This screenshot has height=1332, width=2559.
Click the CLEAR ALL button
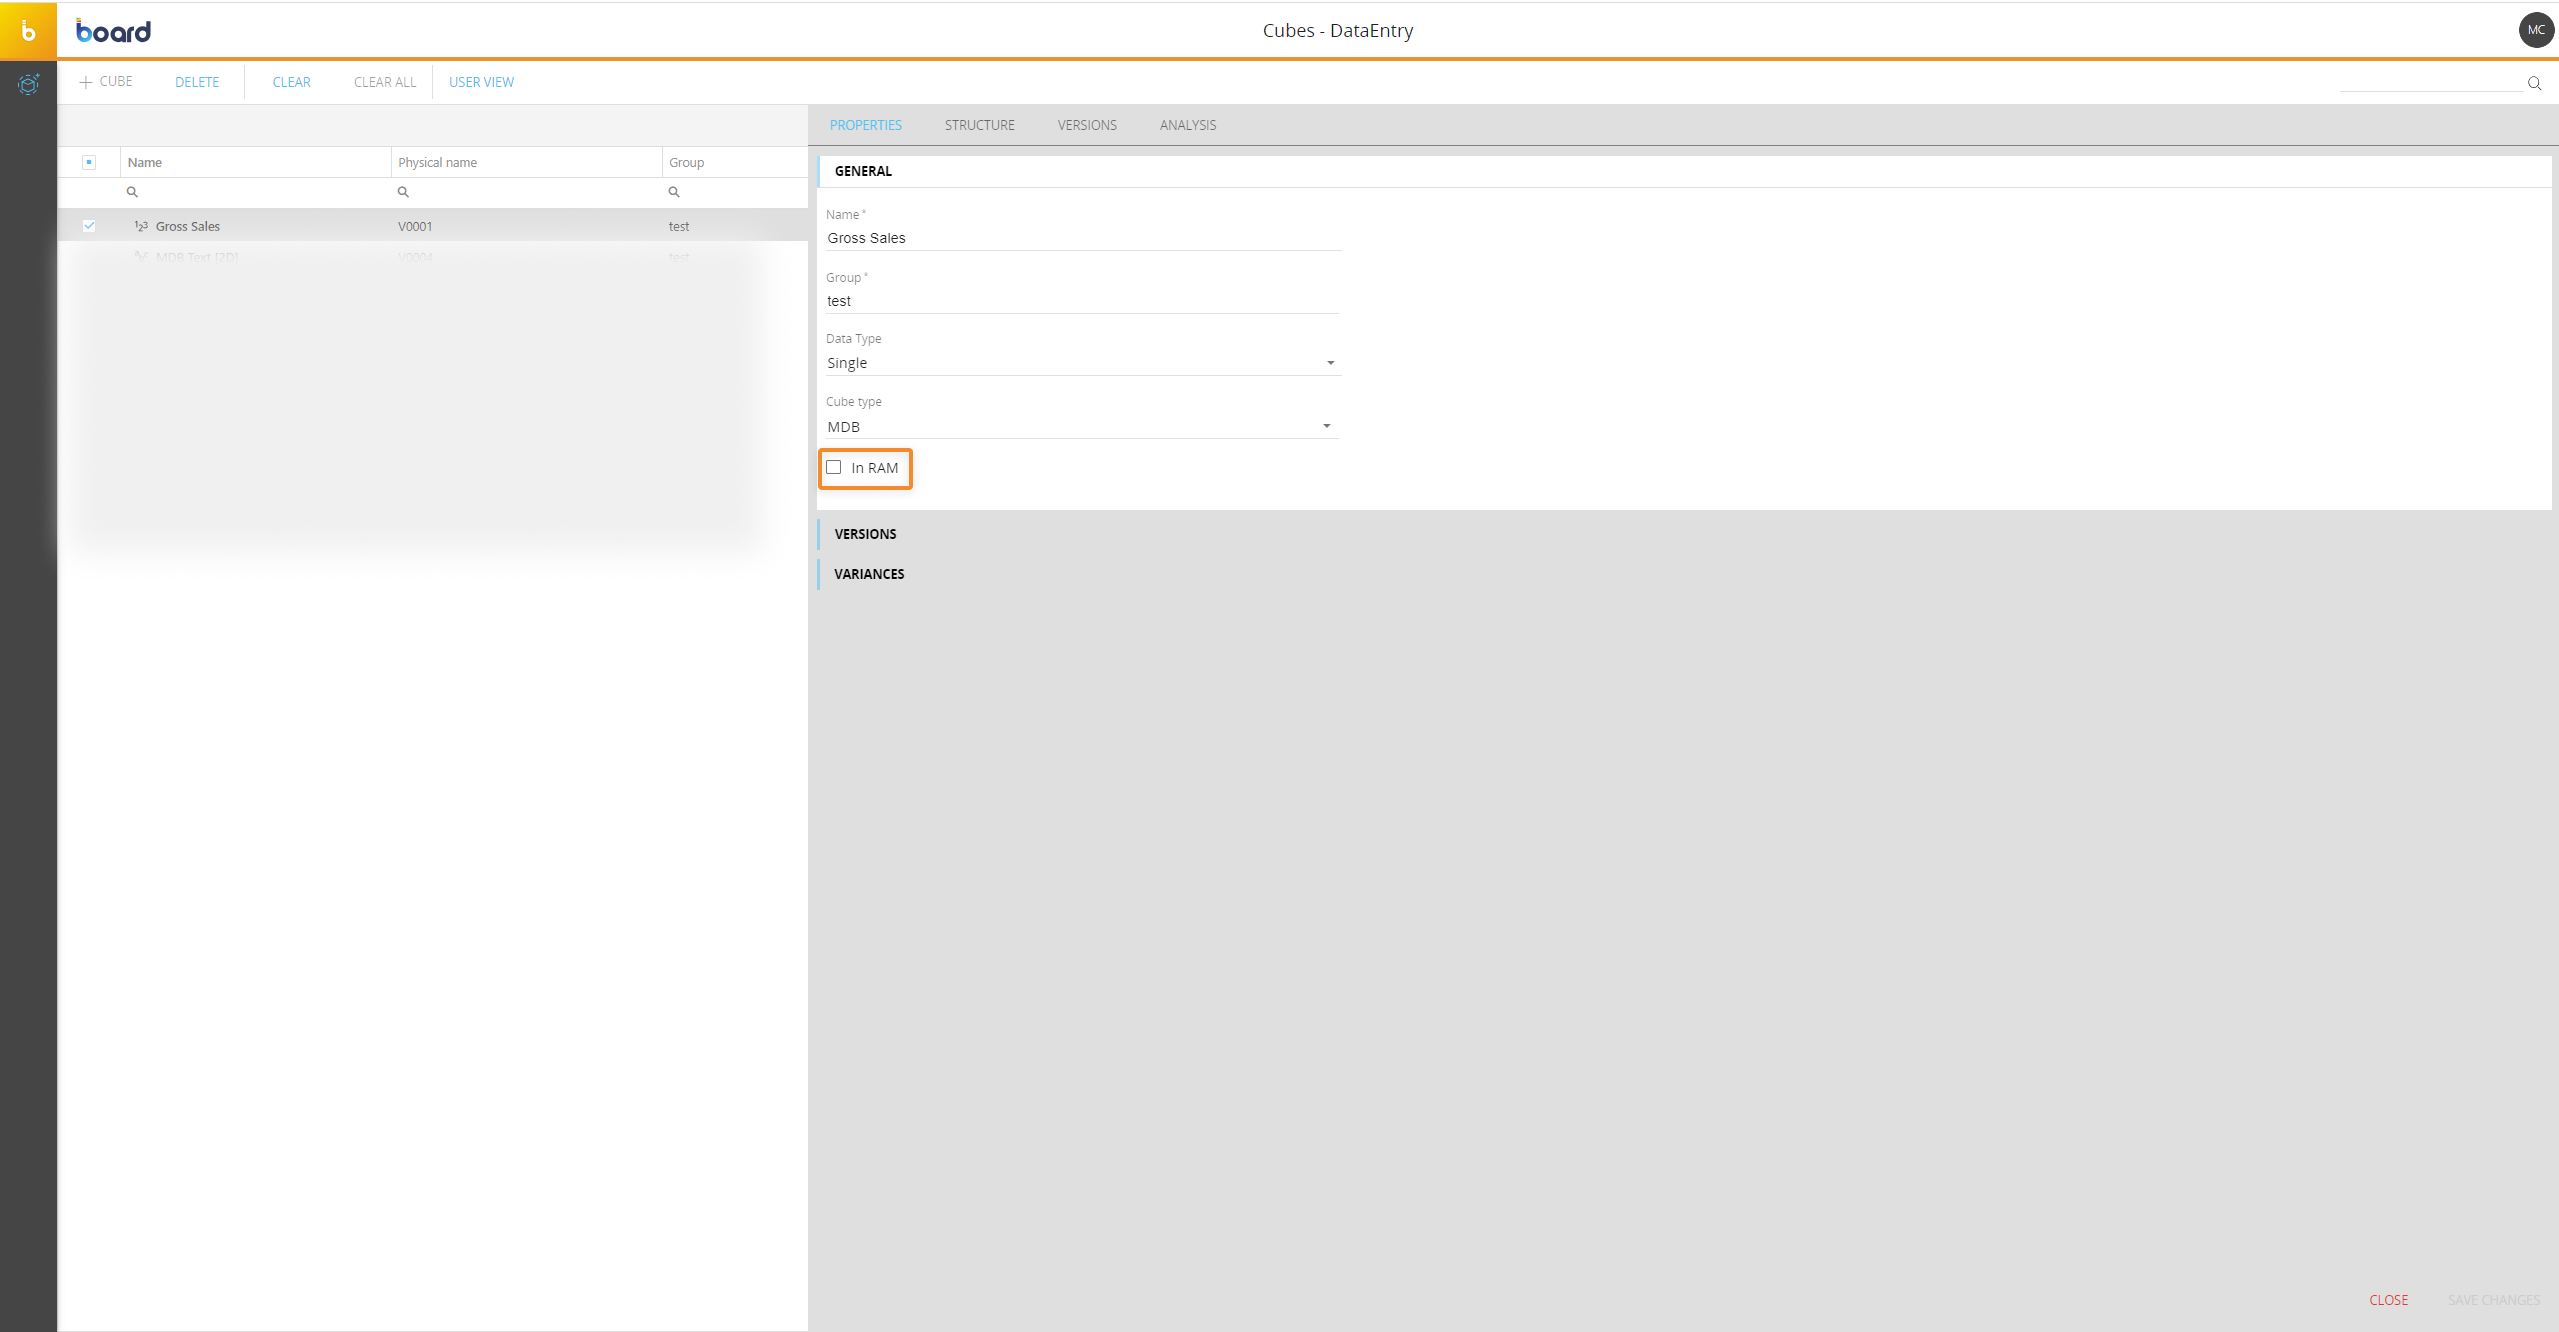click(385, 82)
